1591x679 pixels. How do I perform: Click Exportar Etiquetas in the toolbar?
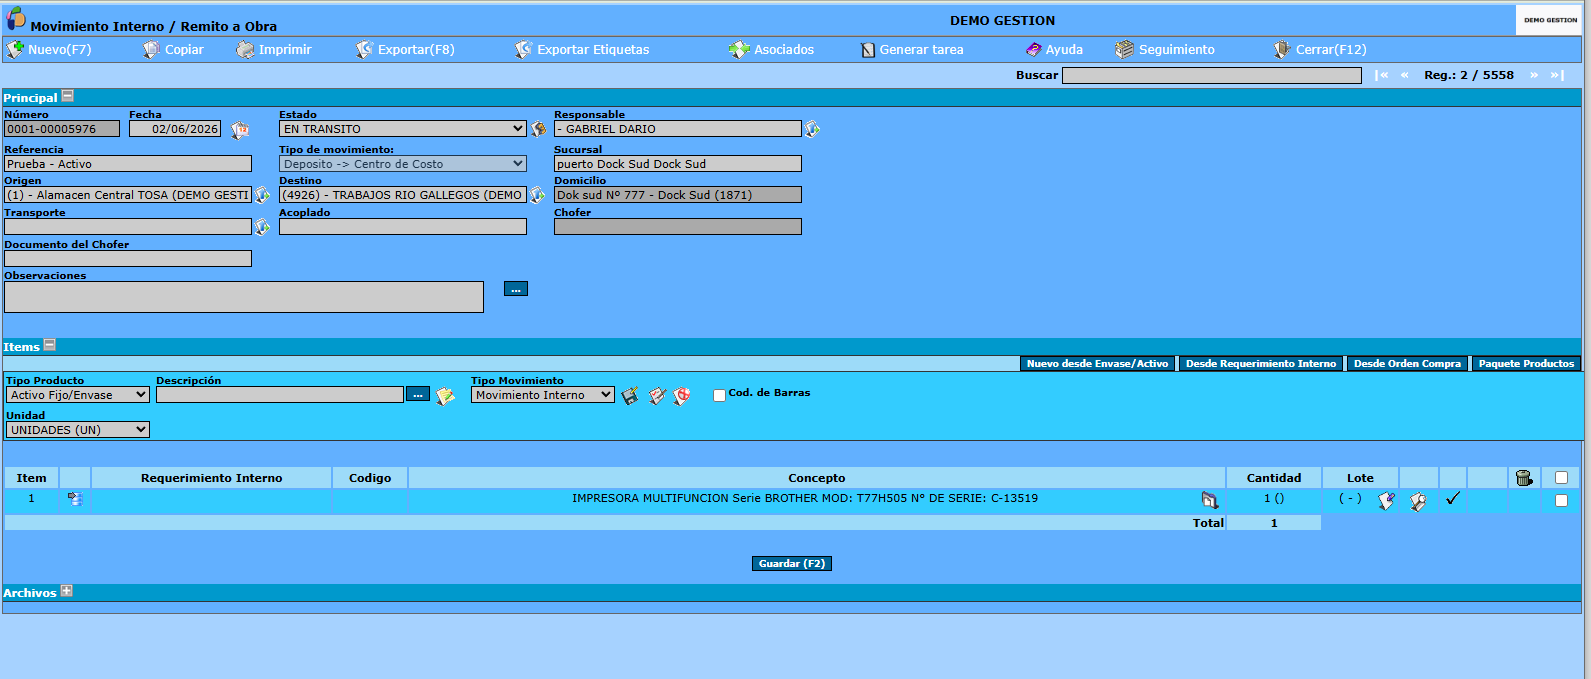click(581, 49)
